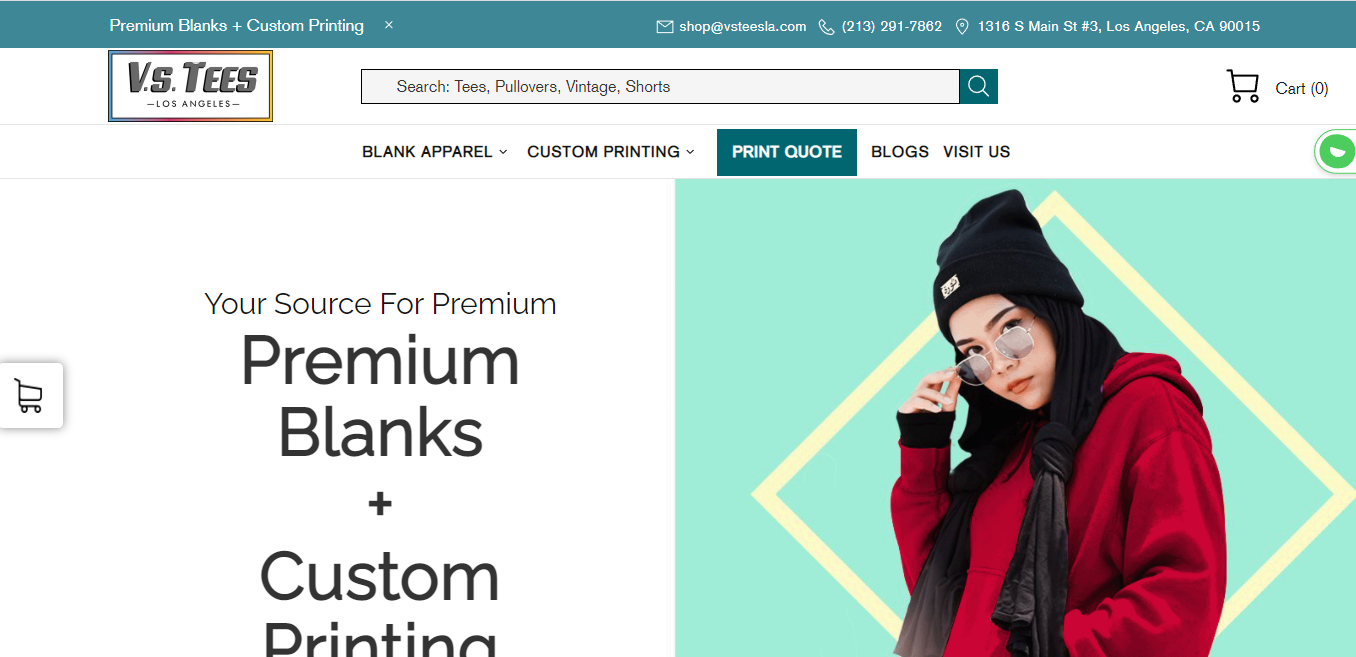Open the green chat widget bubble
1356x657 pixels.
coord(1336,152)
